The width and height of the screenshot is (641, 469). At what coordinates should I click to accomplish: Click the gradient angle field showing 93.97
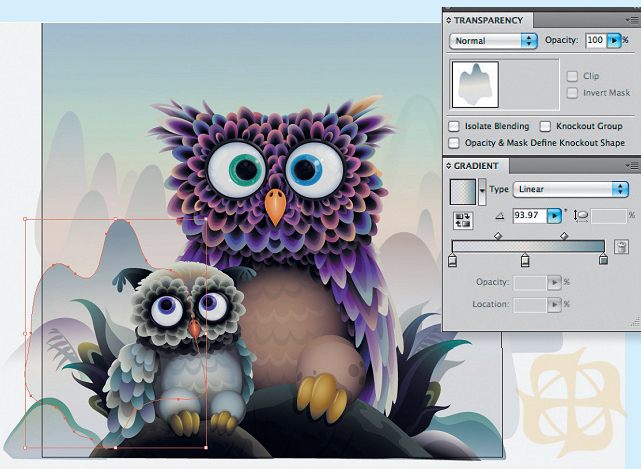coord(530,215)
